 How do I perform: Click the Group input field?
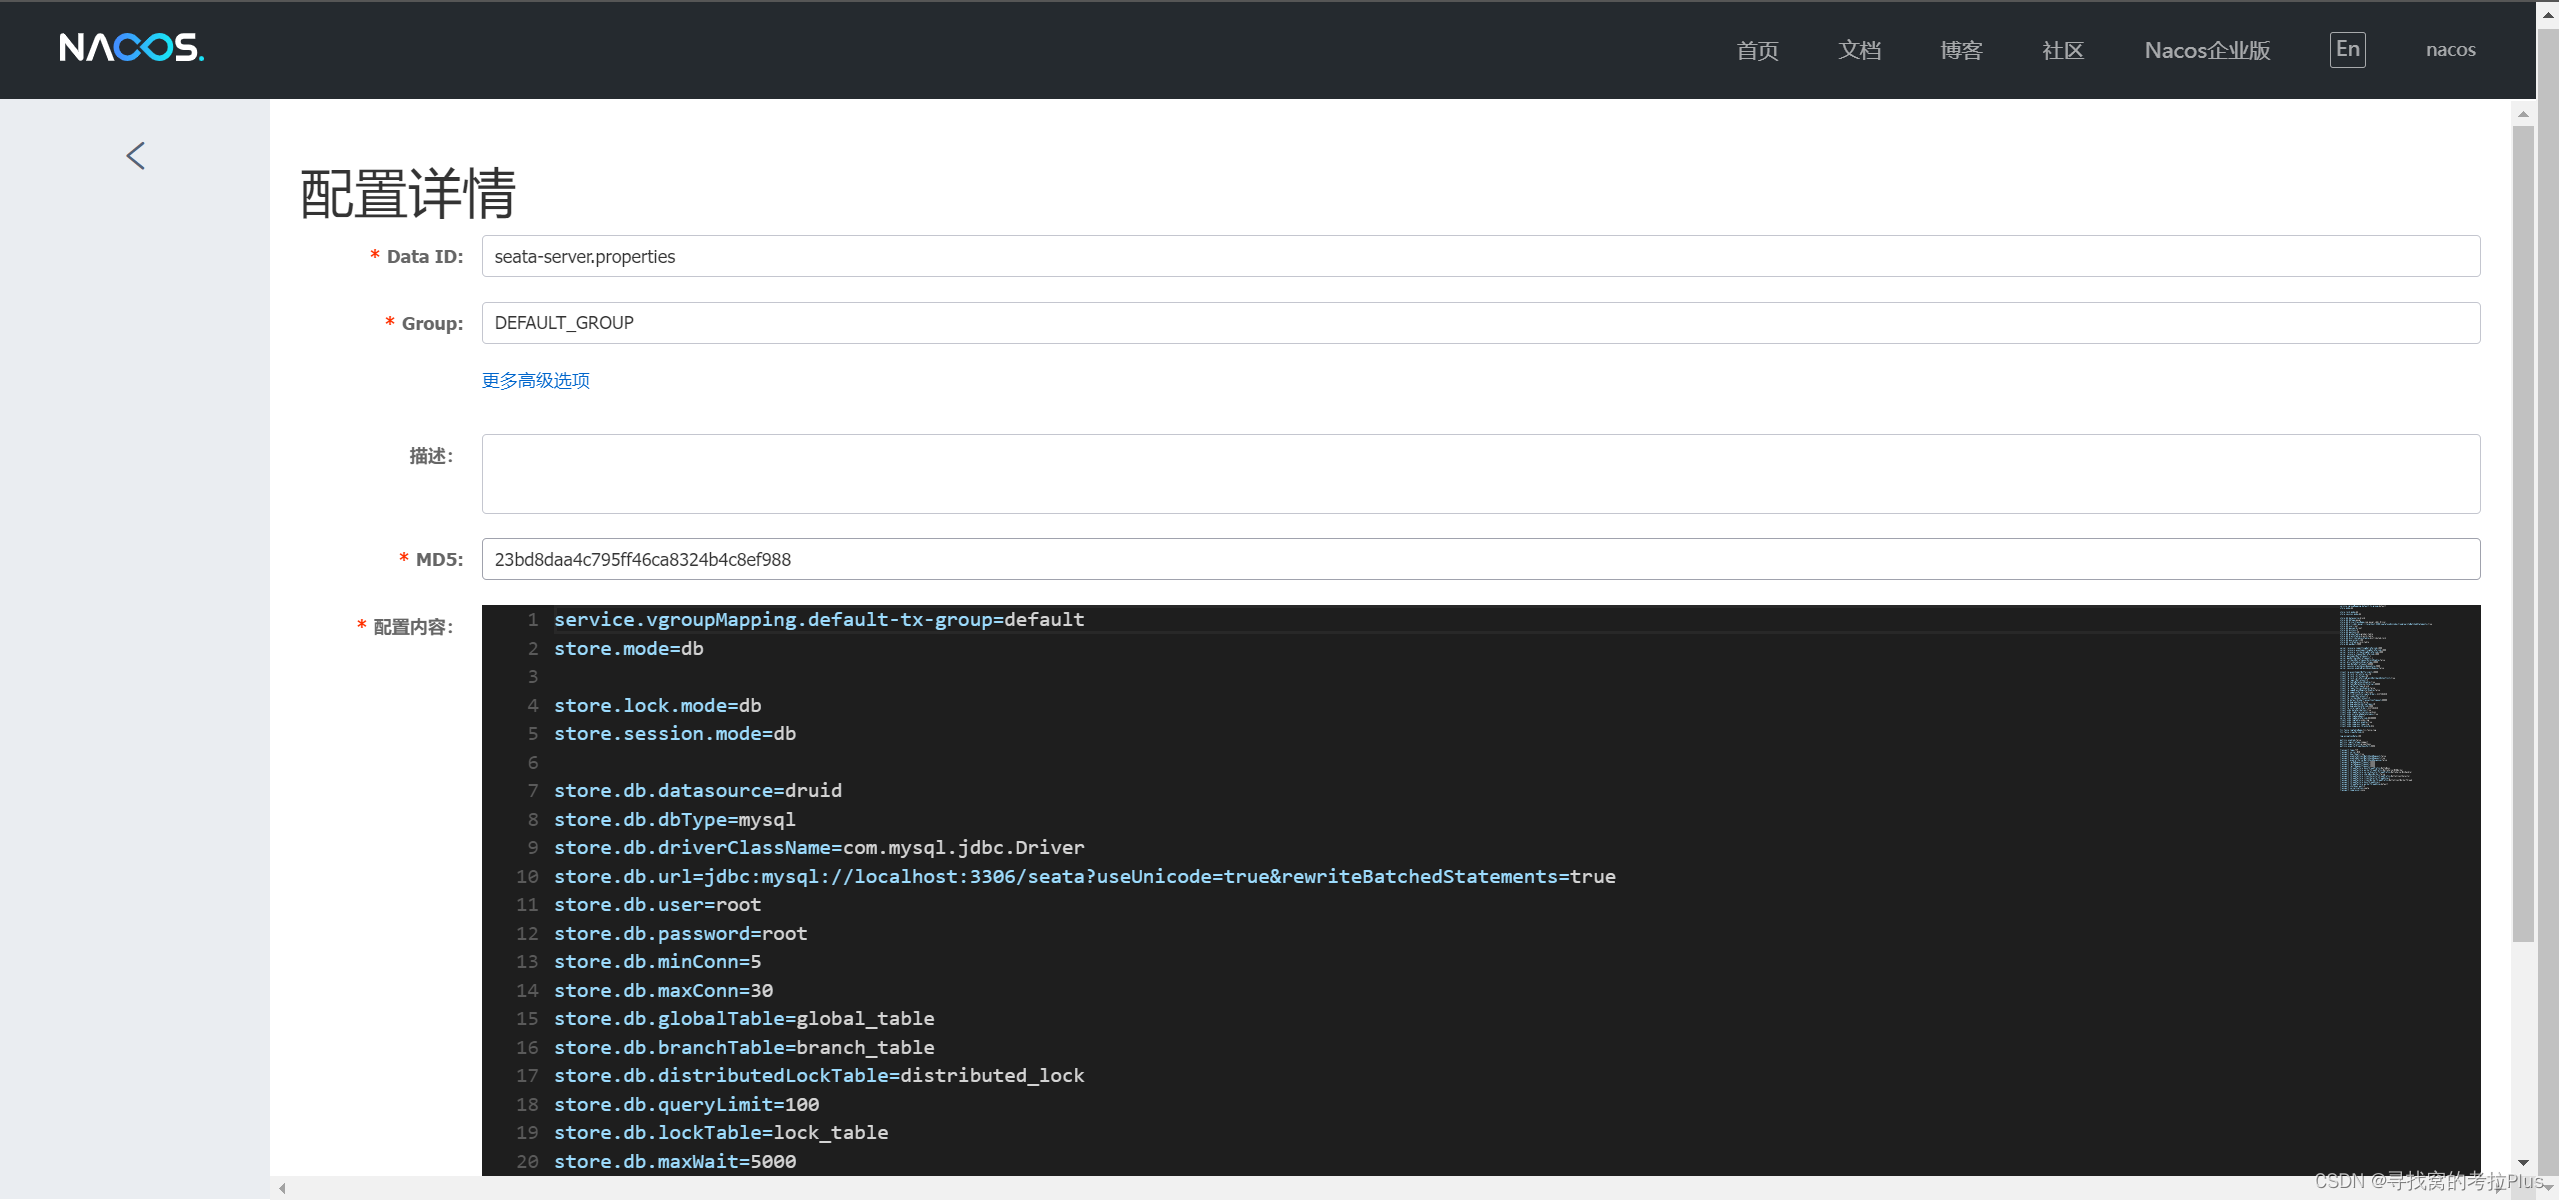(x=1480, y=323)
